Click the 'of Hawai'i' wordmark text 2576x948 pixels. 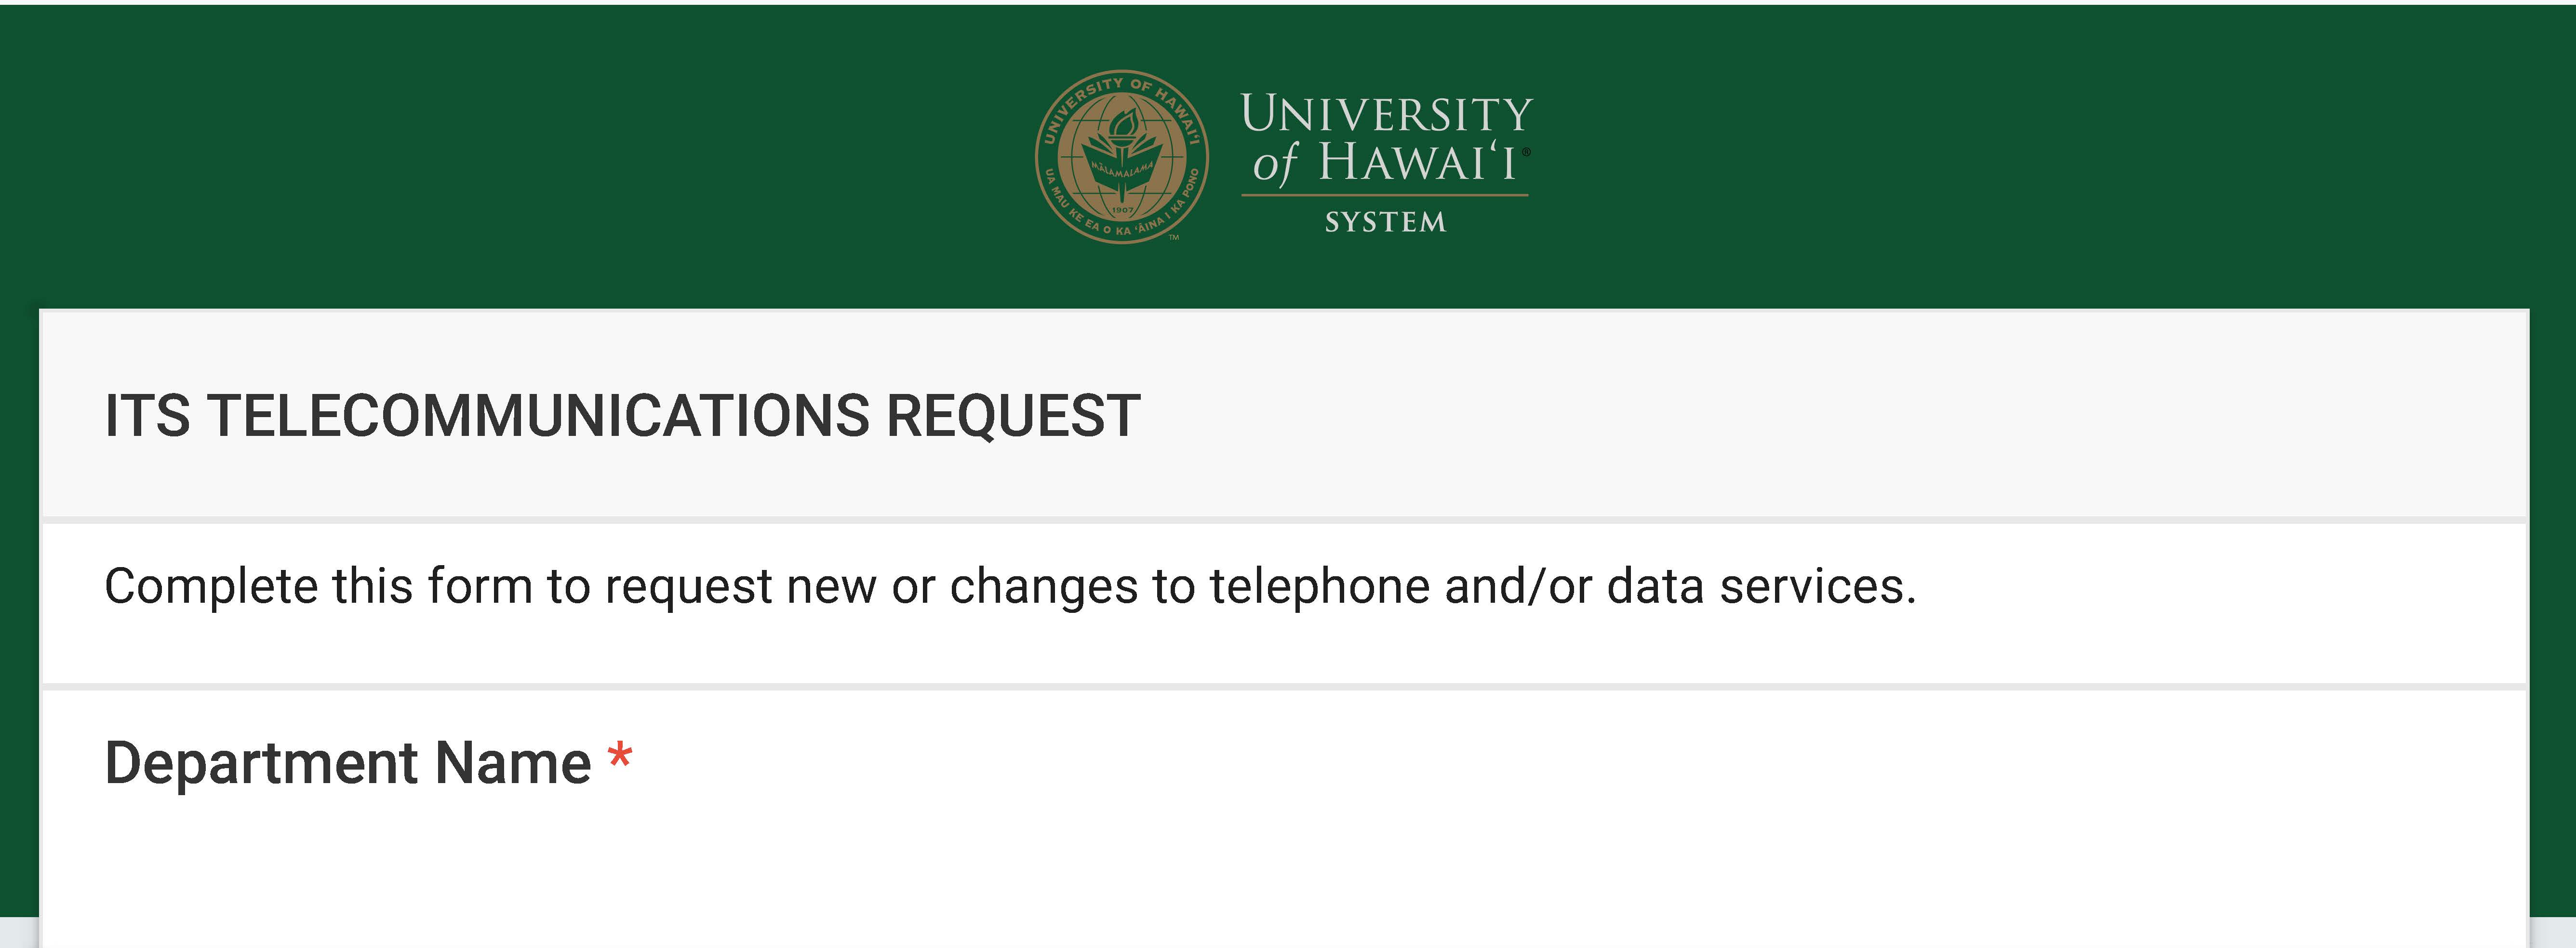pos(1385,162)
